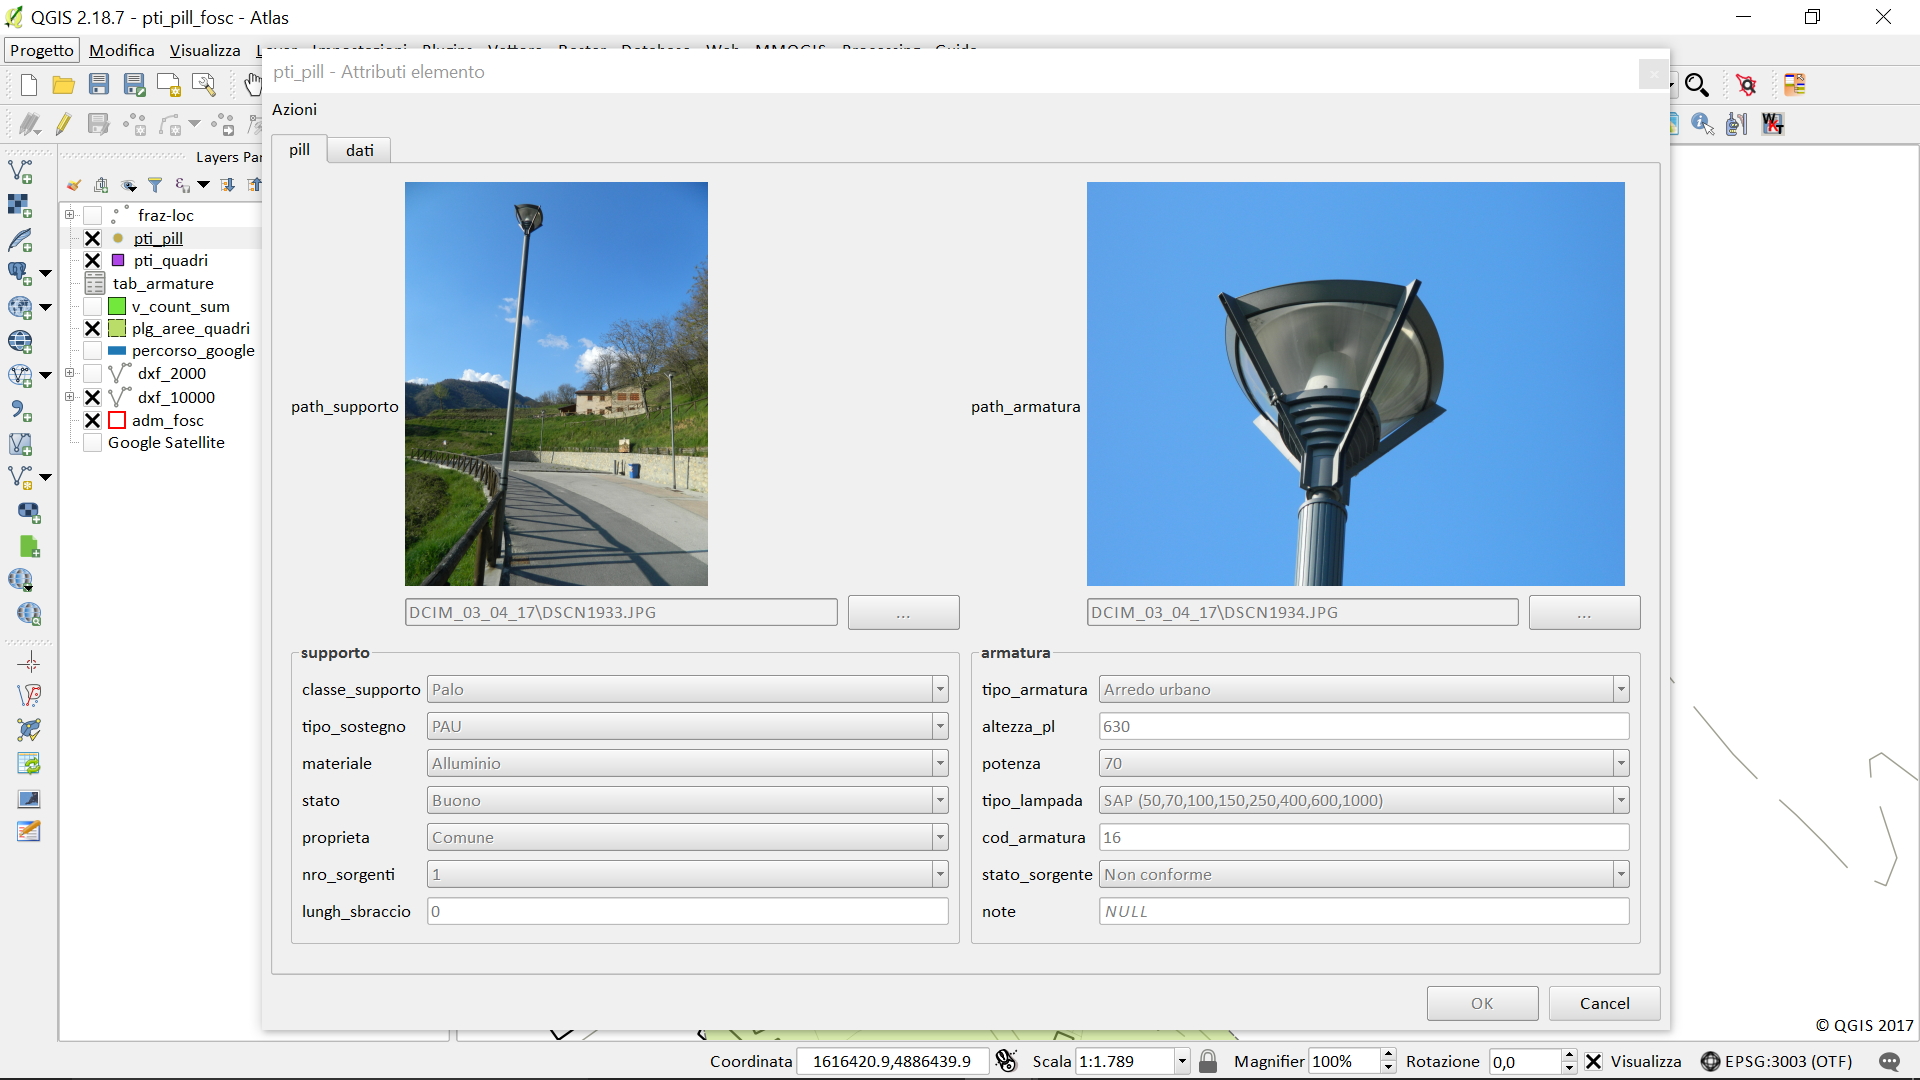
Task: Click Add Vector Layer icon
Action: tap(20, 171)
